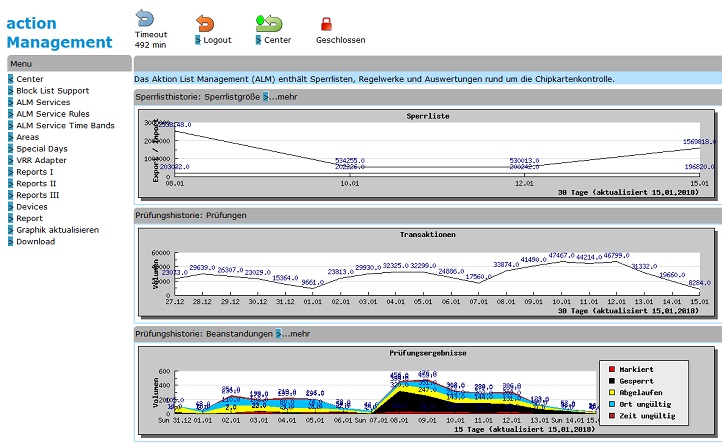Image resolution: width=722 pixels, height=444 pixels.
Task: Click the orange Logout arrow icon
Action: [205, 22]
